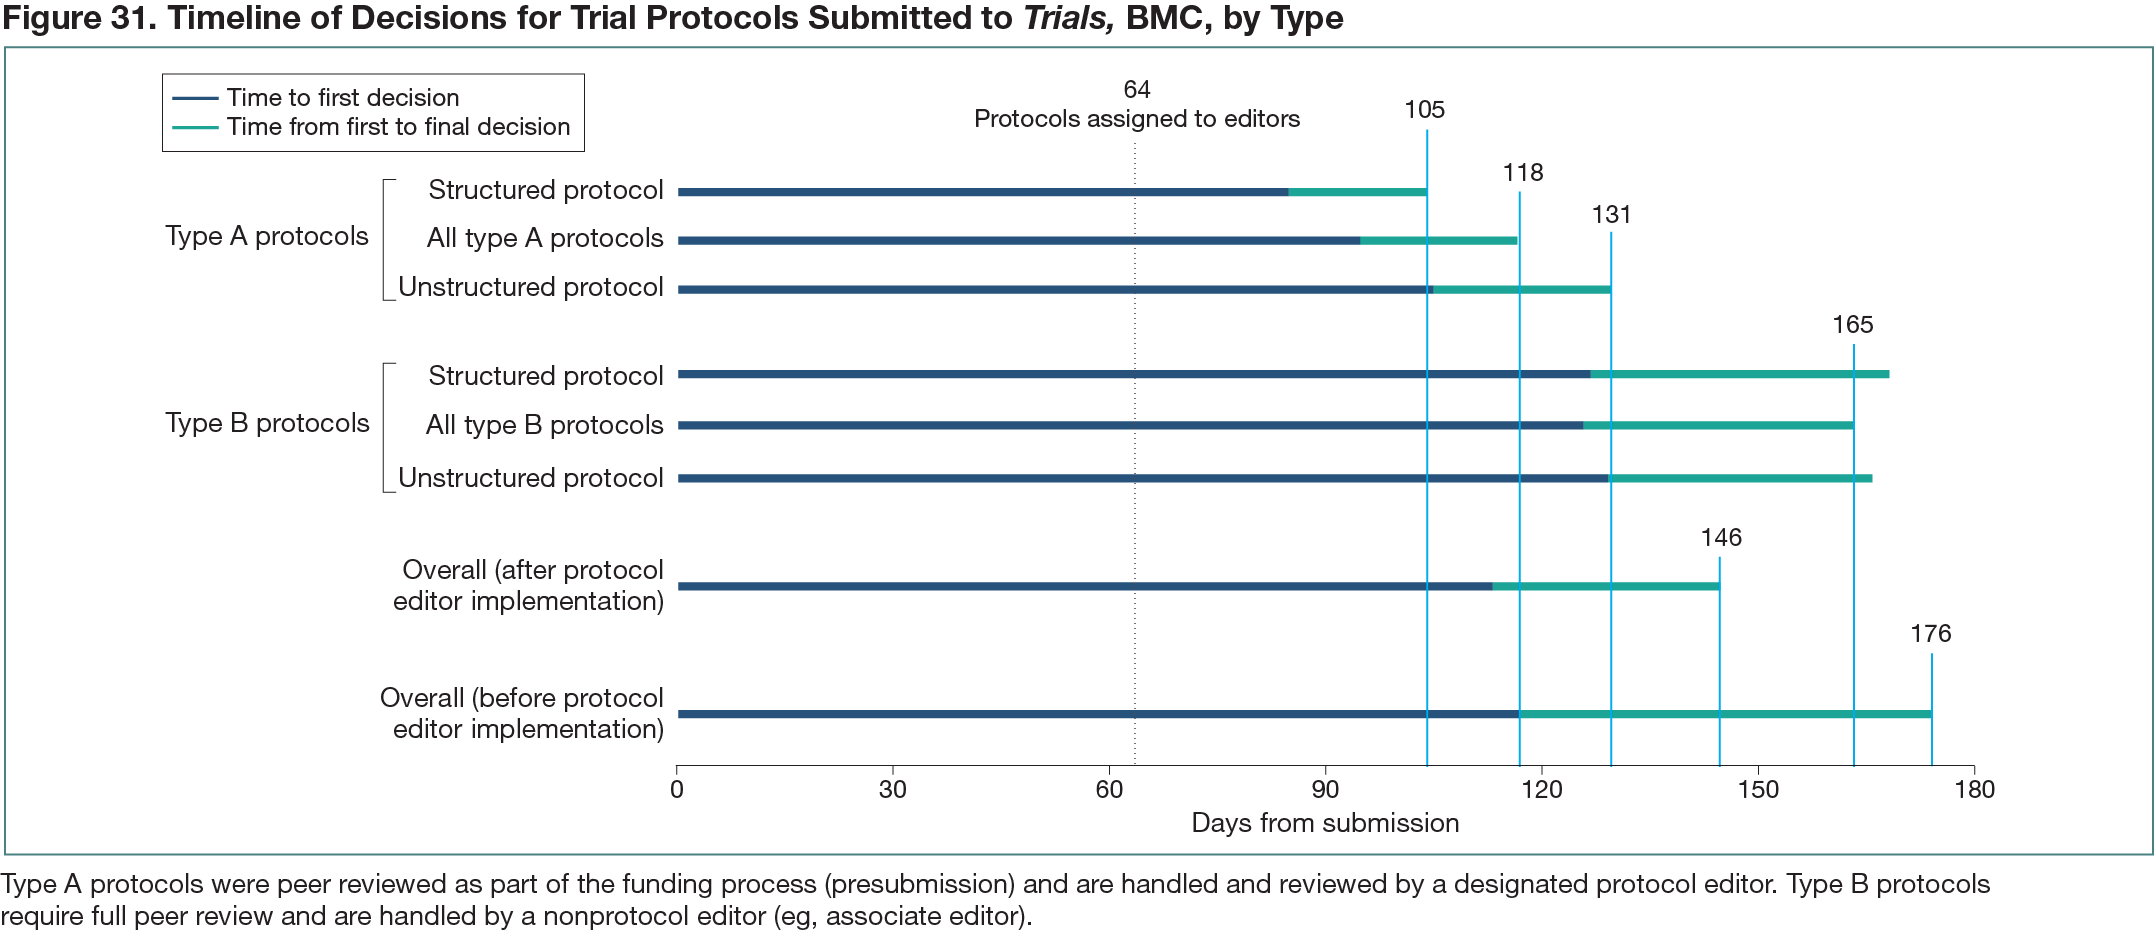Select the '118' vertical marker label
The width and height of the screenshot is (2155, 931).
coord(1522,173)
